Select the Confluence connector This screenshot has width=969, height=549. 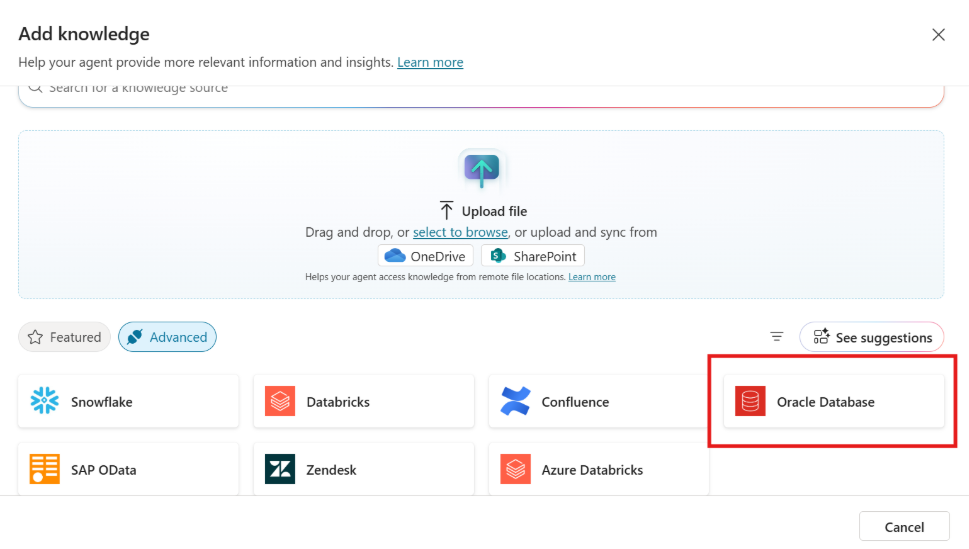599,401
